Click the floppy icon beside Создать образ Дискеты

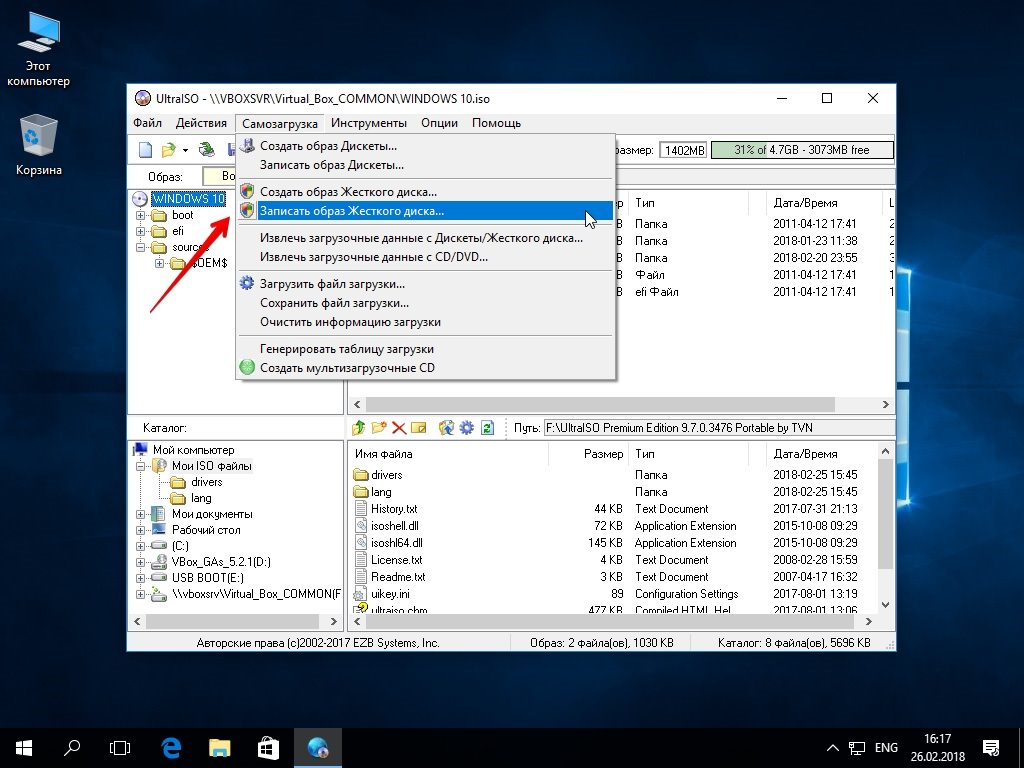click(x=247, y=146)
